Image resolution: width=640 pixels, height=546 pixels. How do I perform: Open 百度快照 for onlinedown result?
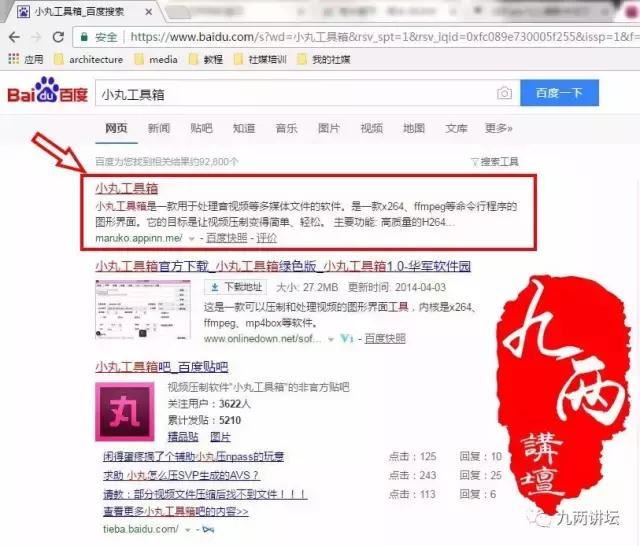(x=385, y=338)
